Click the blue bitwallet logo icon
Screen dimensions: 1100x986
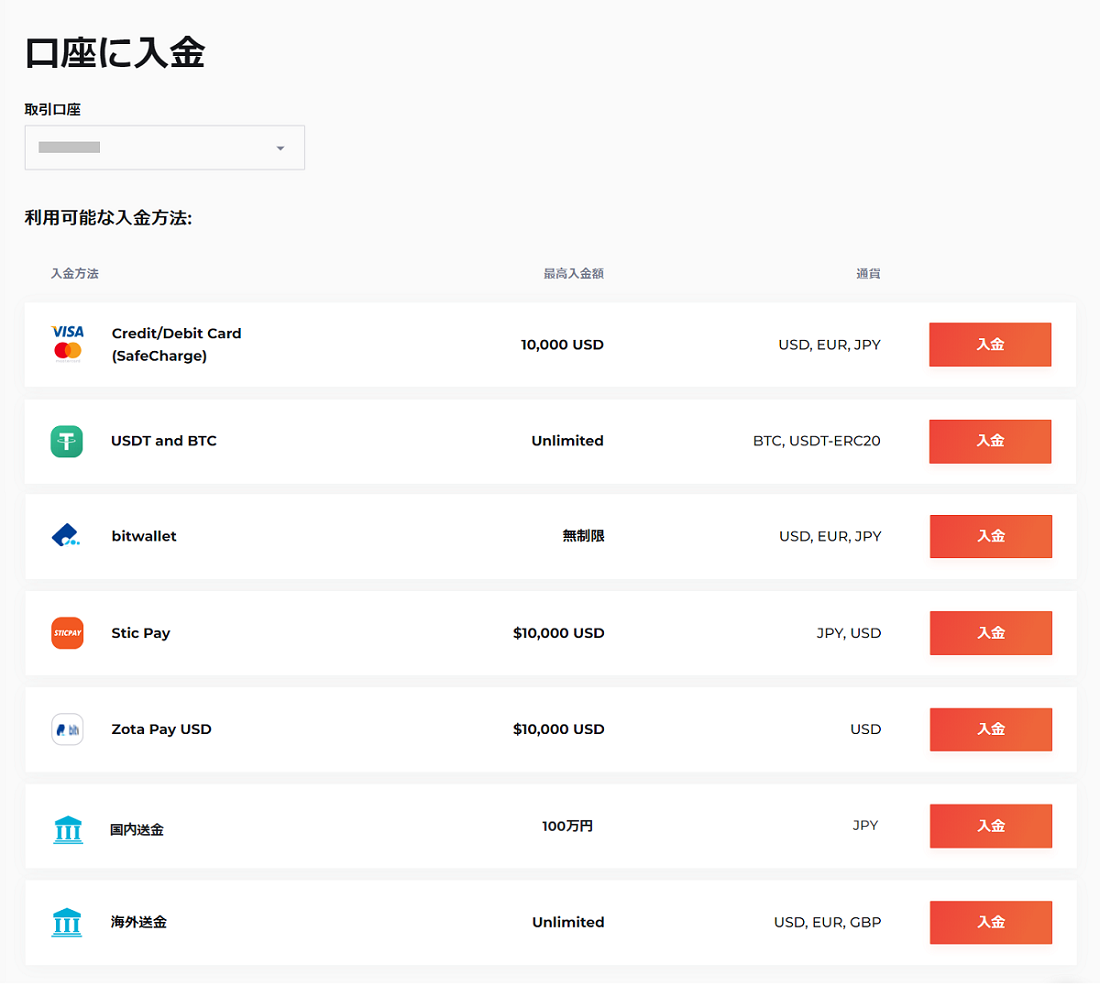(x=66, y=536)
